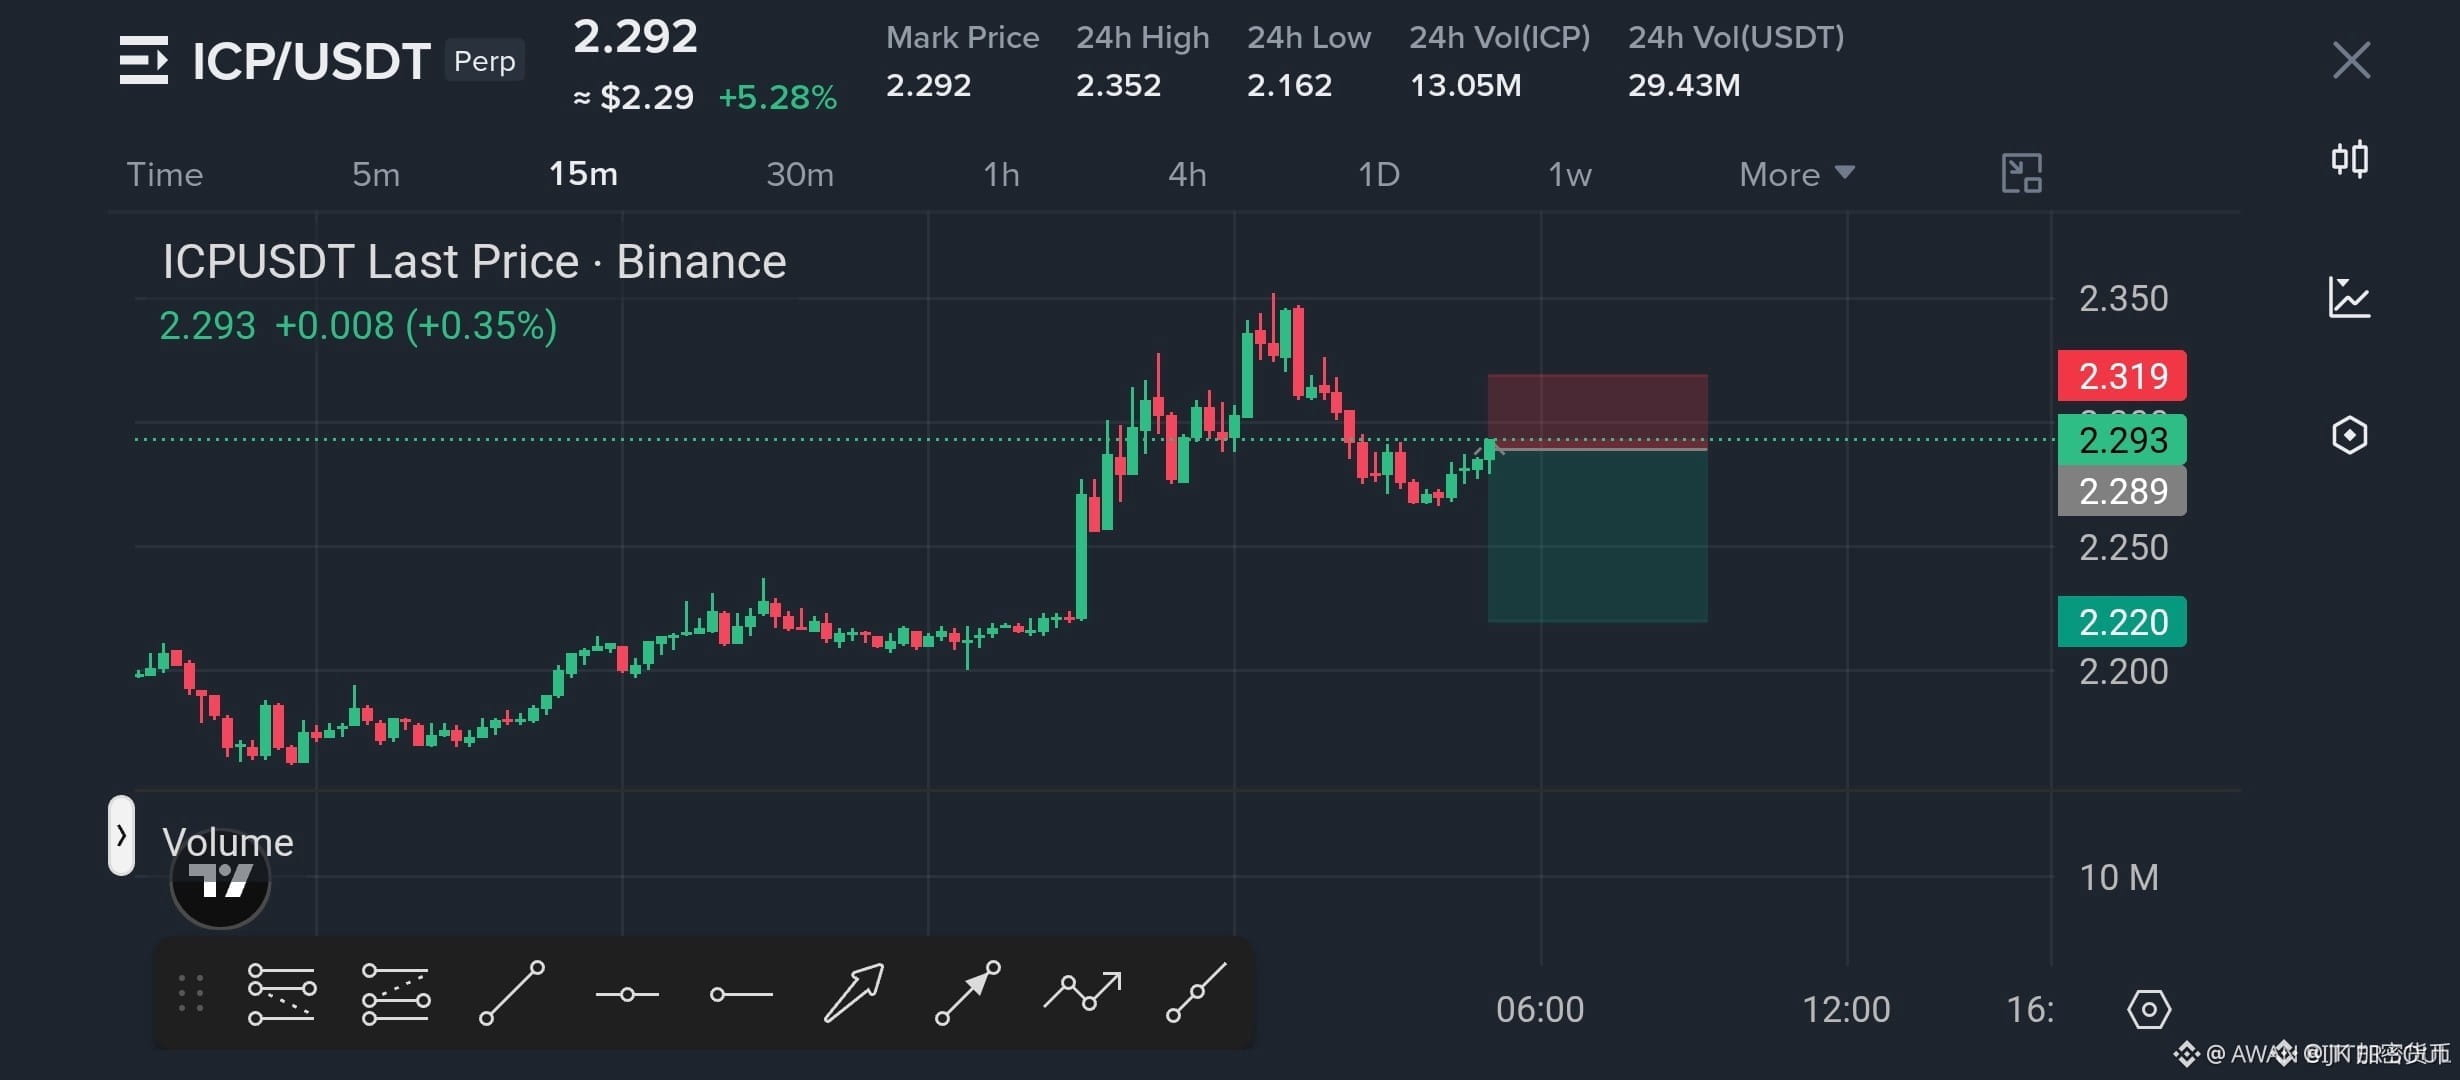Select the 1D timeframe
This screenshot has height=1080, width=2460.
point(1378,174)
